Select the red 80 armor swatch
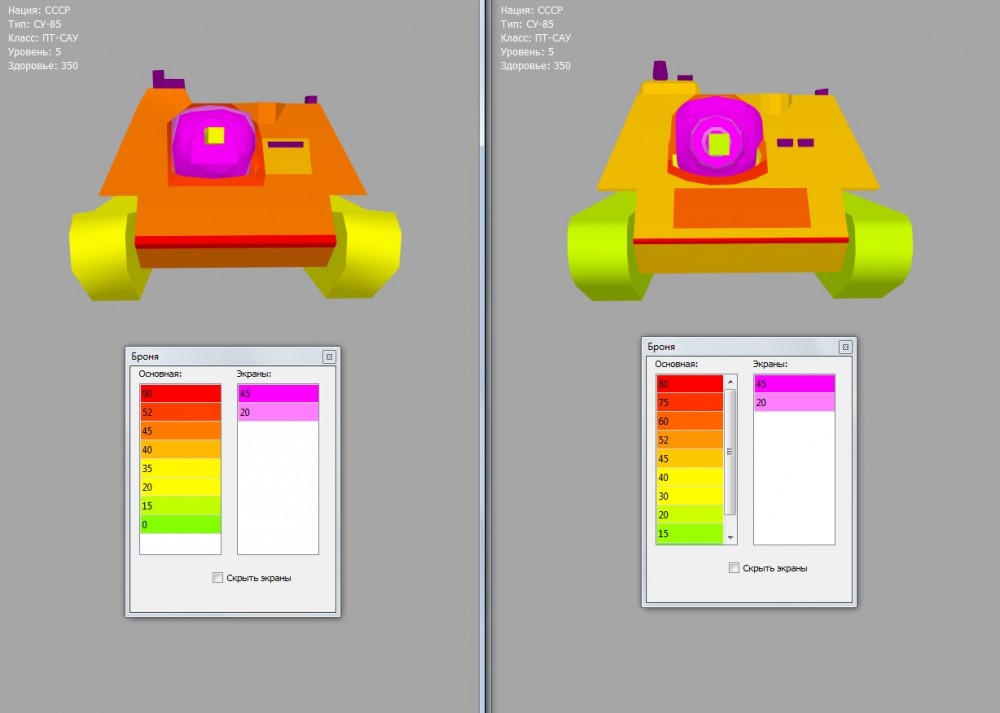This screenshot has height=713, width=1000. tap(689, 384)
